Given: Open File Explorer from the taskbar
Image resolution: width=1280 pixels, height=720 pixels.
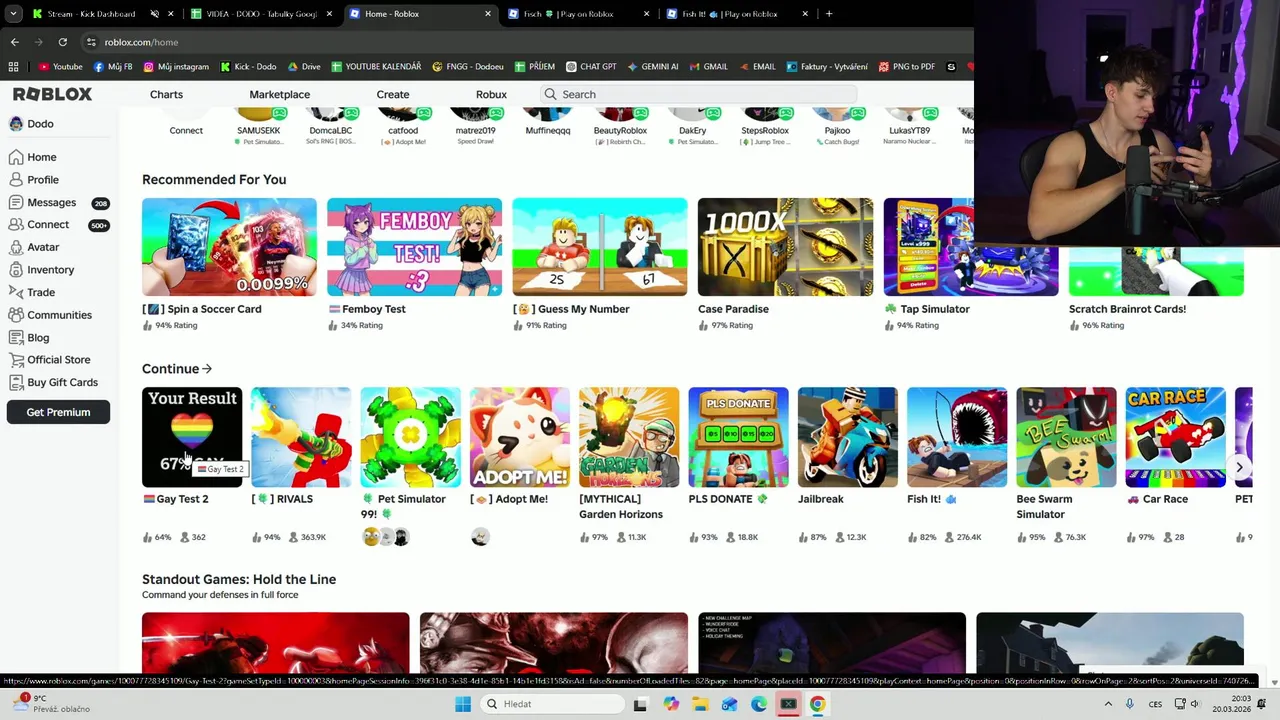Looking at the screenshot, I should [x=700, y=704].
